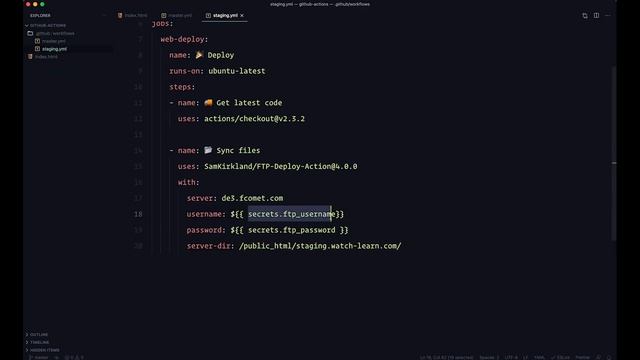Click the highlighted secrets.ftp_username text
Image resolution: width=640 pixels, height=360 pixels.
(291, 214)
